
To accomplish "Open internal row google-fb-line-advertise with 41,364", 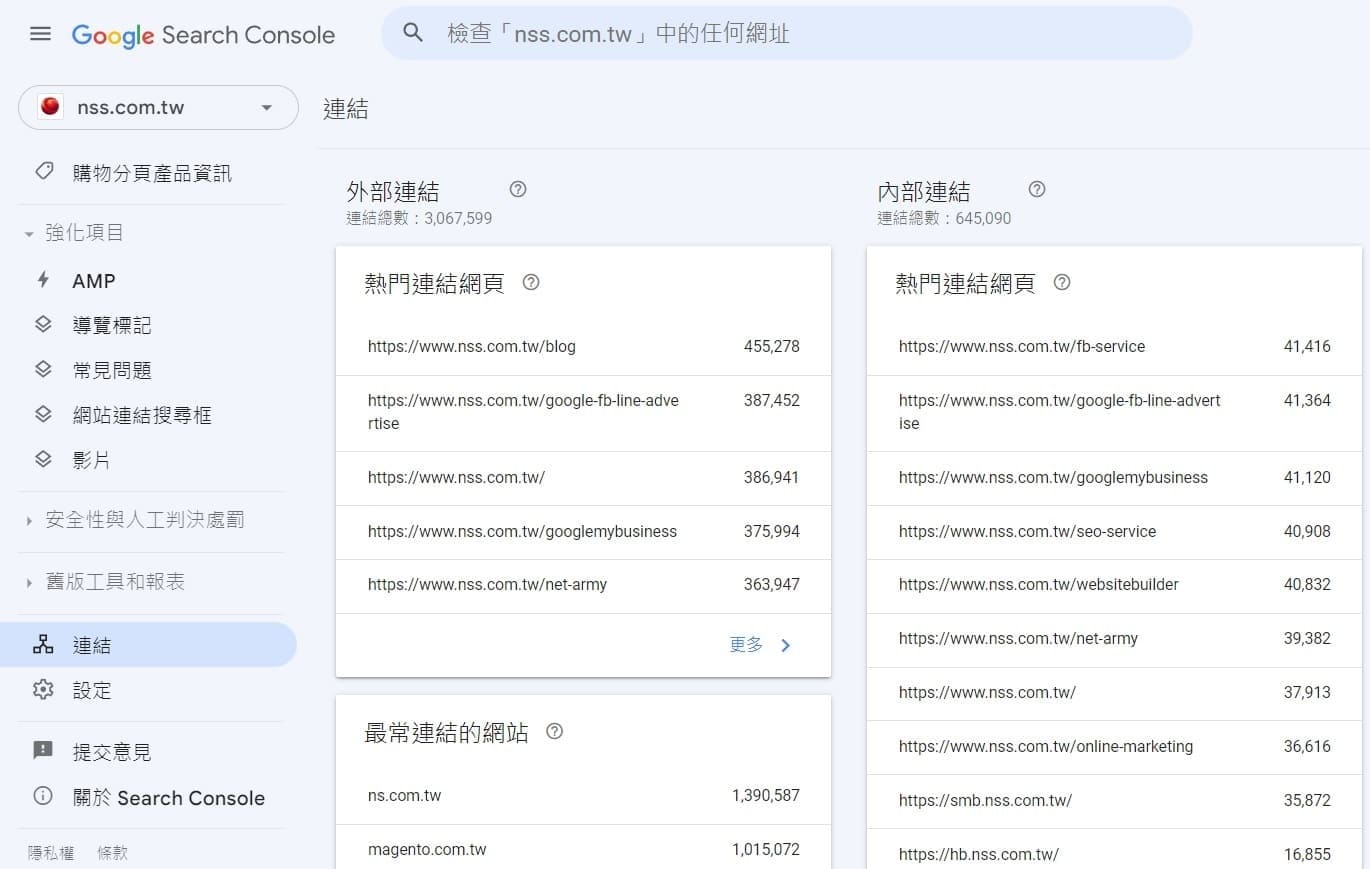I will point(1114,413).
